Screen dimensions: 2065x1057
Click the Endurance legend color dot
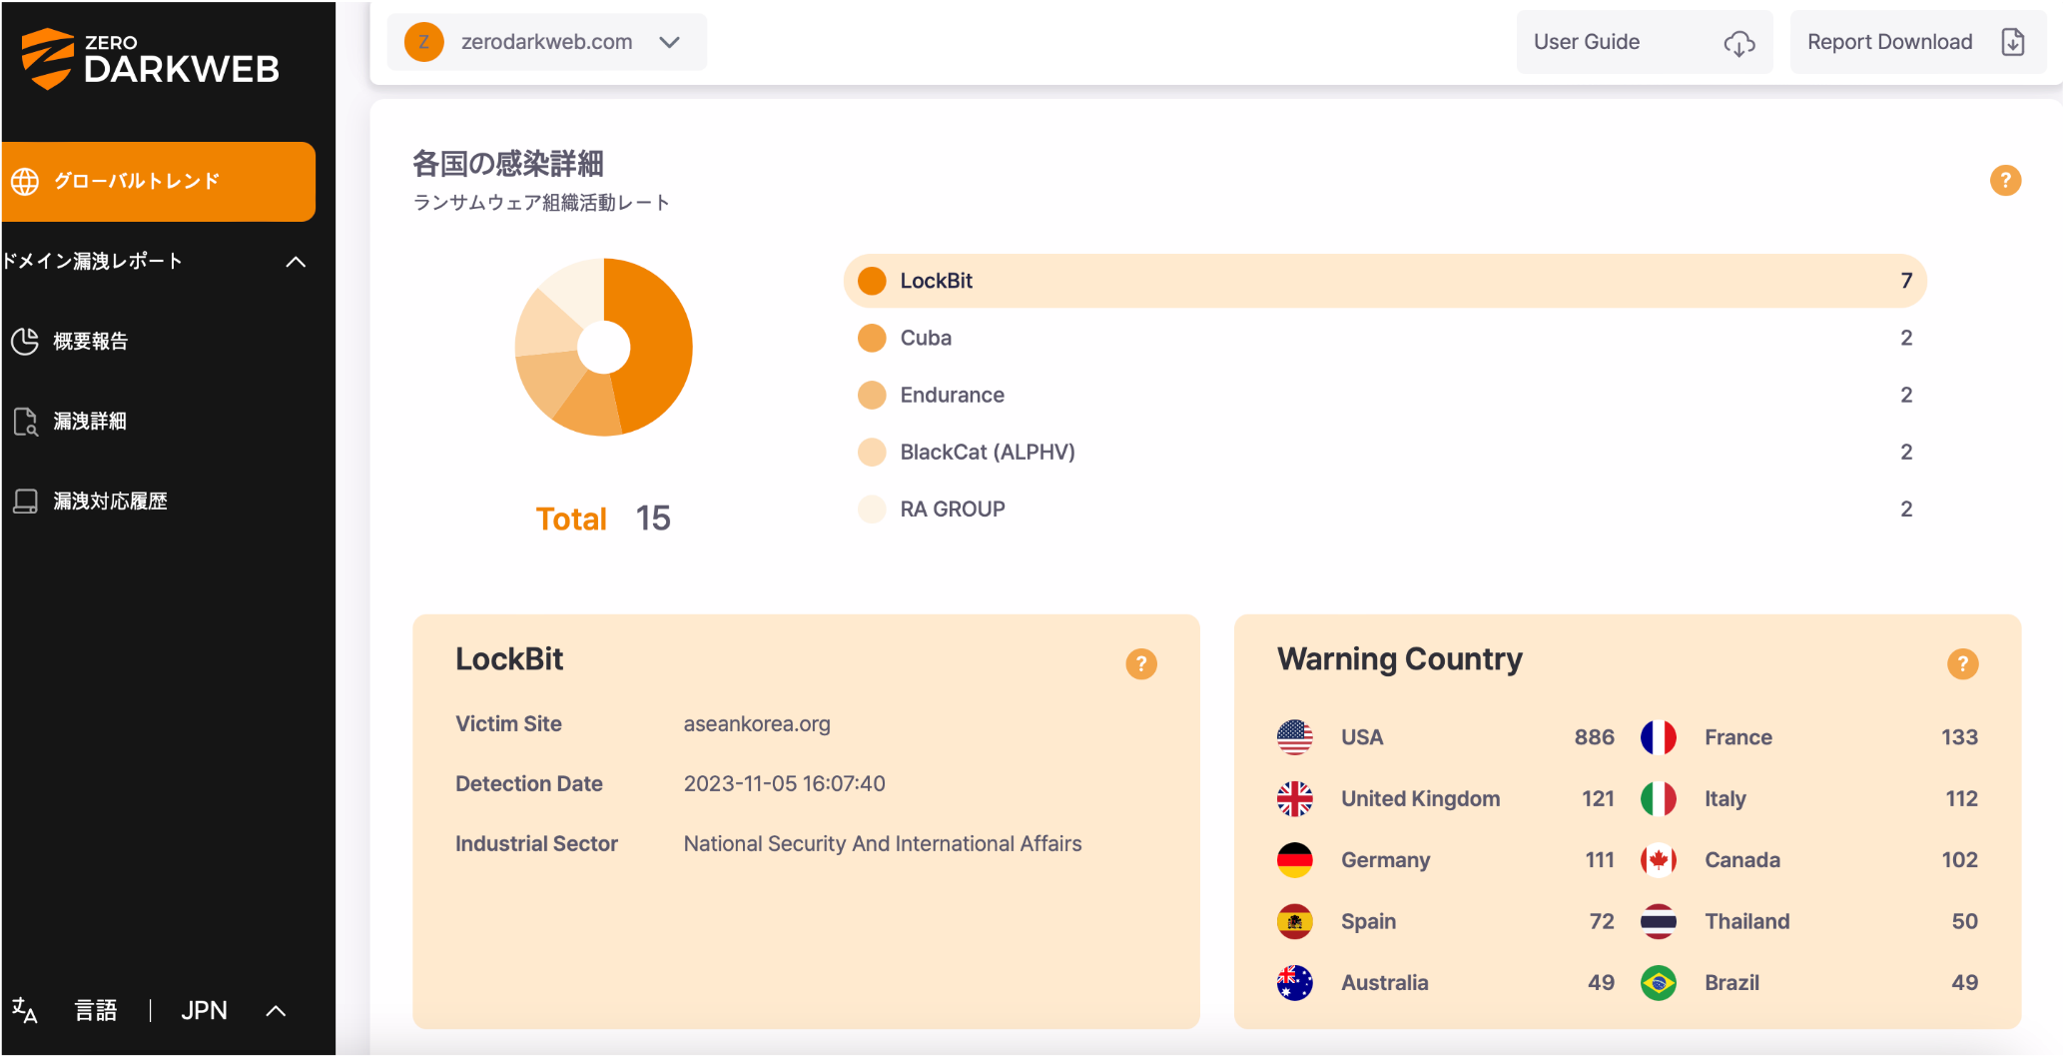[872, 395]
